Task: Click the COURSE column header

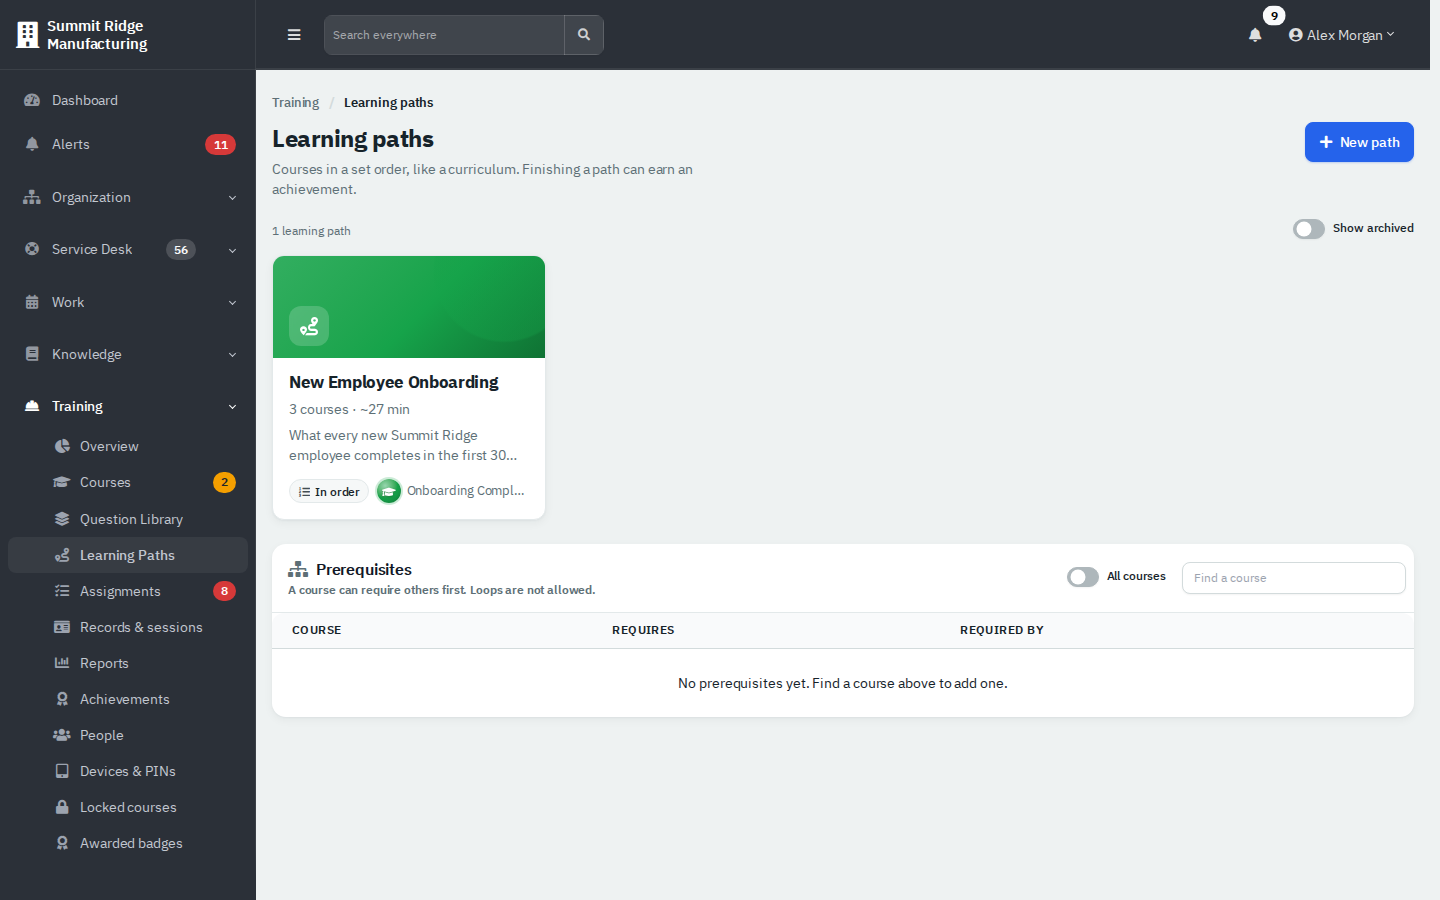Action: click(317, 630)
